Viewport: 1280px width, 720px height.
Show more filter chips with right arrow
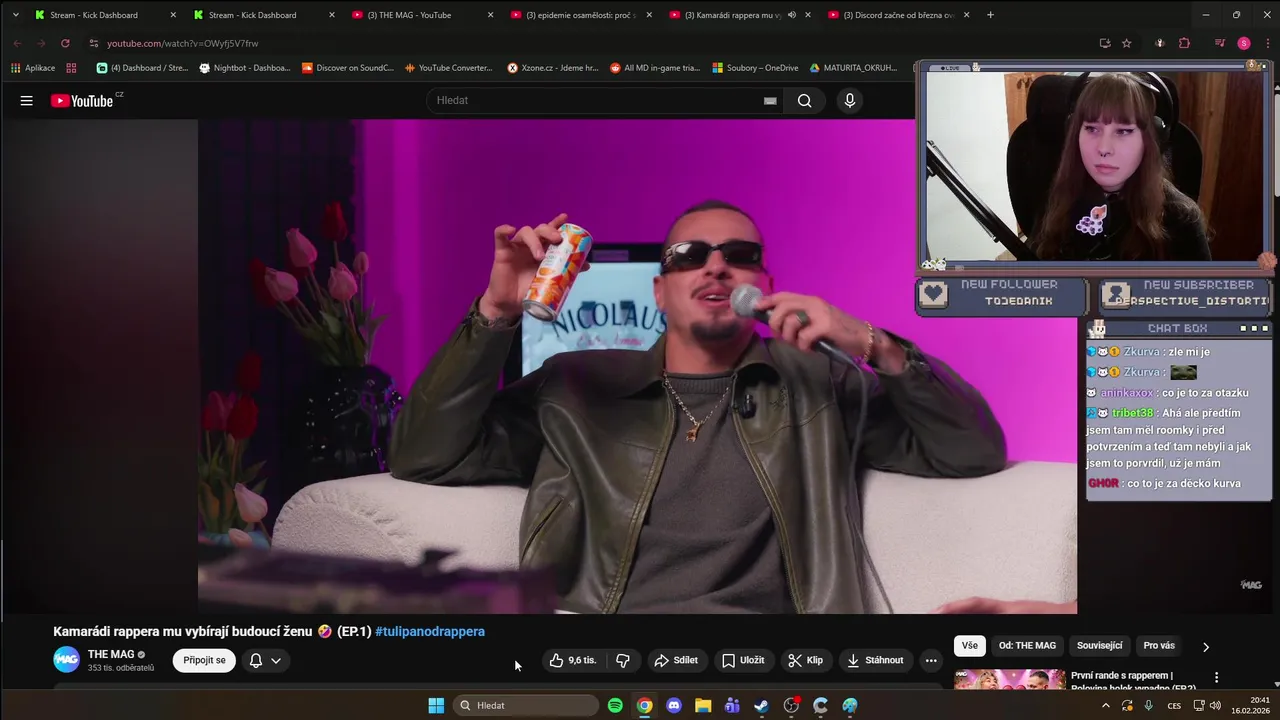click(1205, 647)
